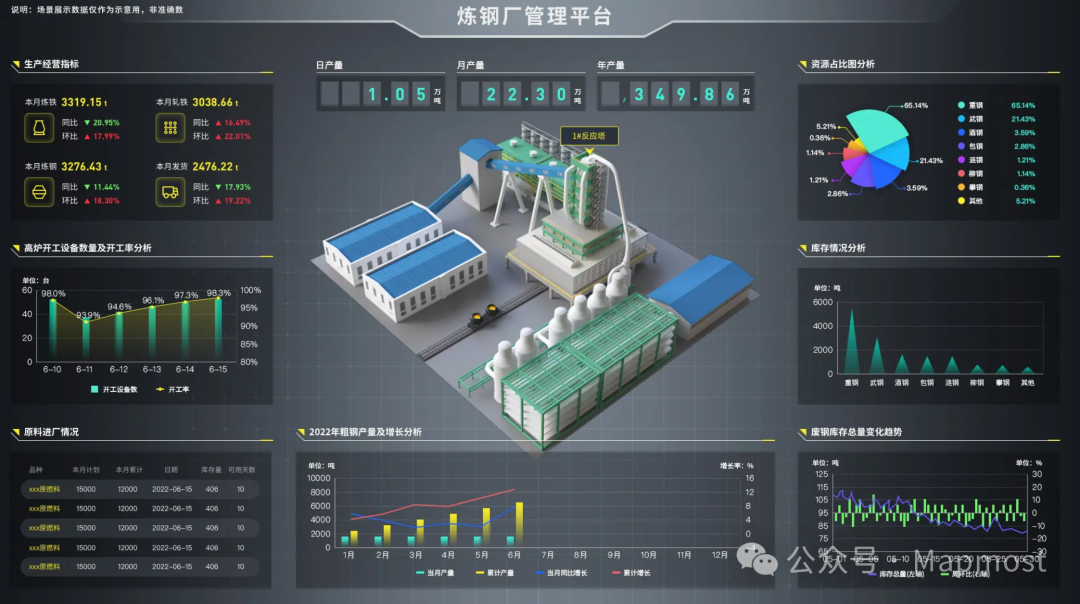Viewport: 1080px width, 604px height.
Task: Click the 本月炼铁 furnace icon
Action: (39, 128)
